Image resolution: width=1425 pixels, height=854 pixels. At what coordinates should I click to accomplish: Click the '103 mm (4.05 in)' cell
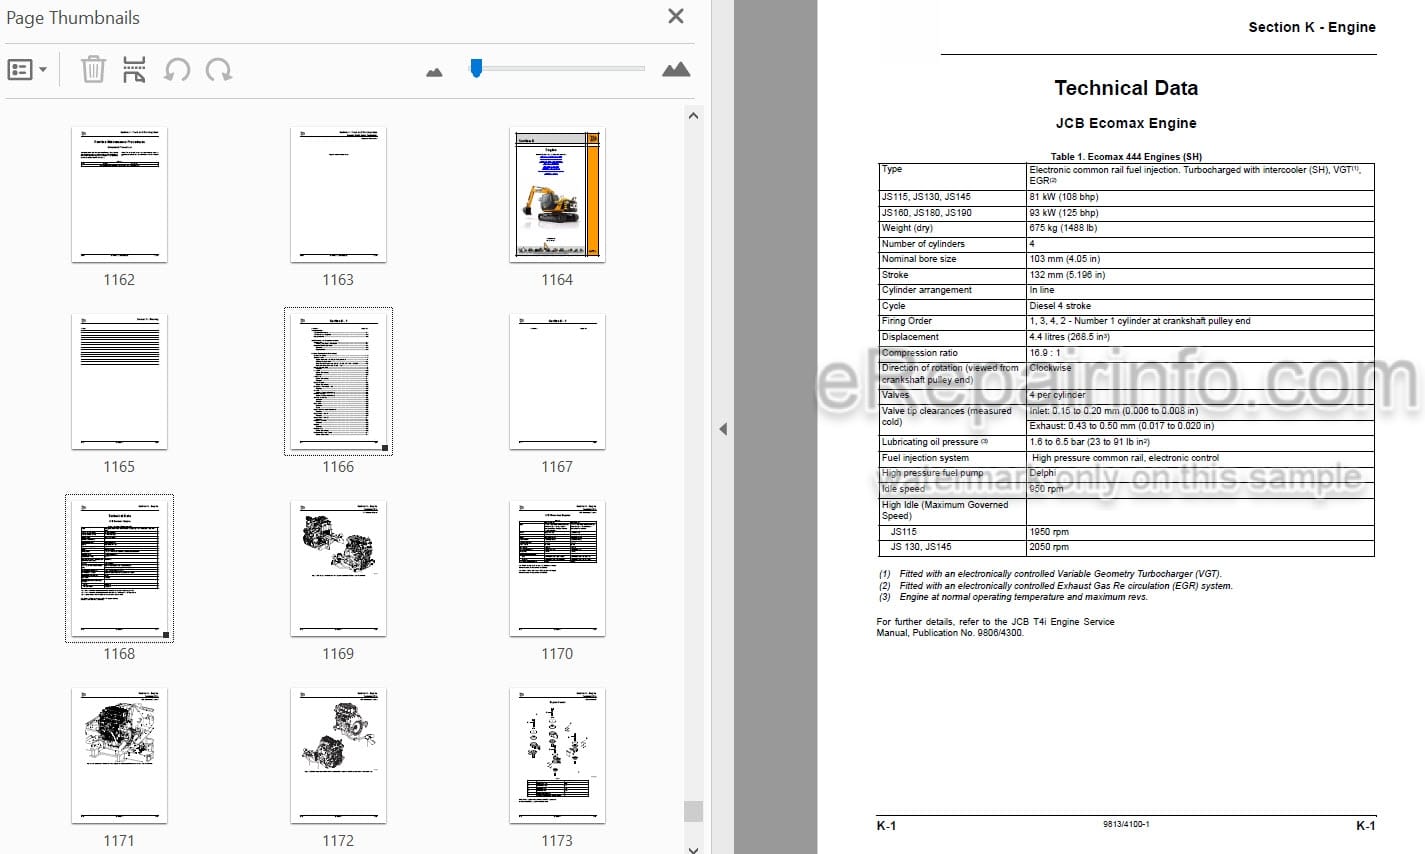[1200, 259]
